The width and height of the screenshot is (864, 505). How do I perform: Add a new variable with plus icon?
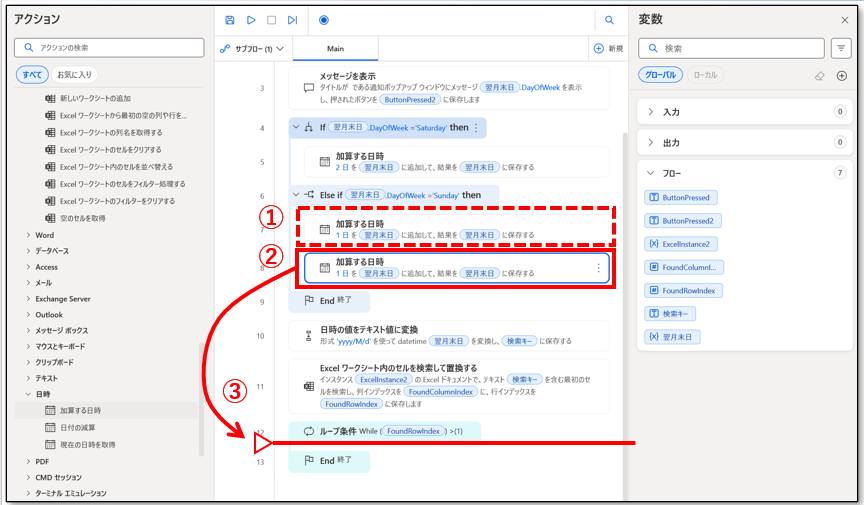(x=841, y=75)
